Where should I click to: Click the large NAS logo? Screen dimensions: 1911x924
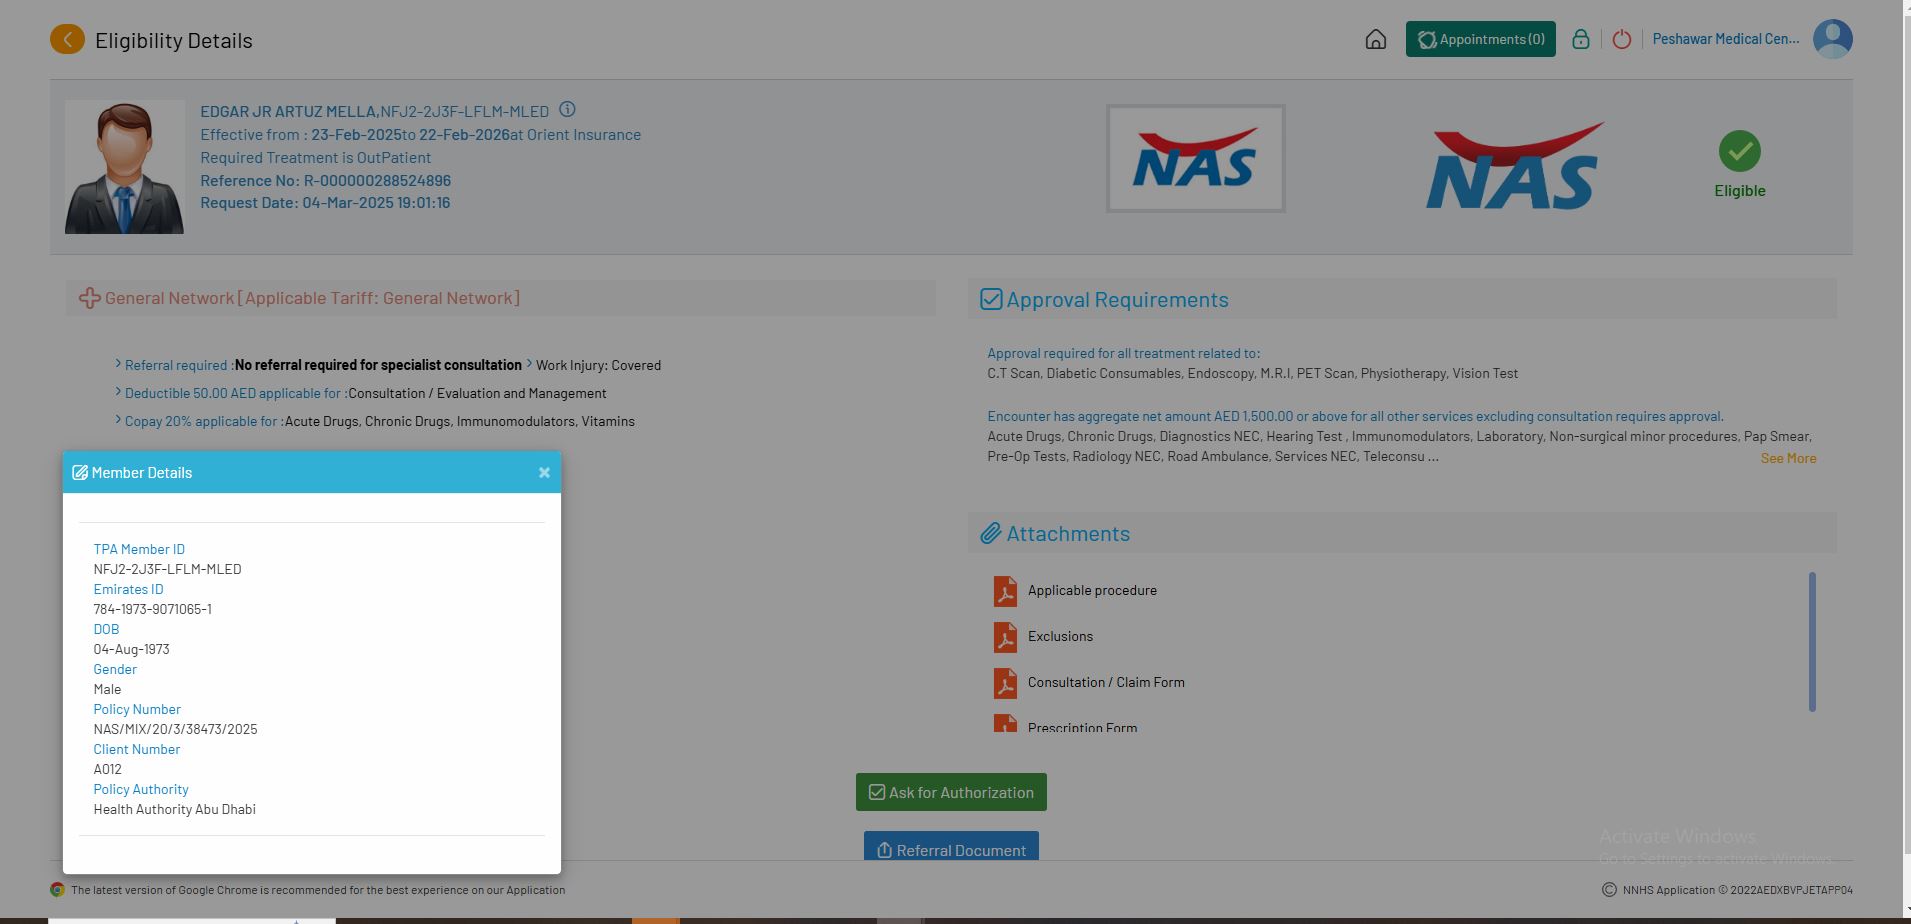coord(1515,165)
